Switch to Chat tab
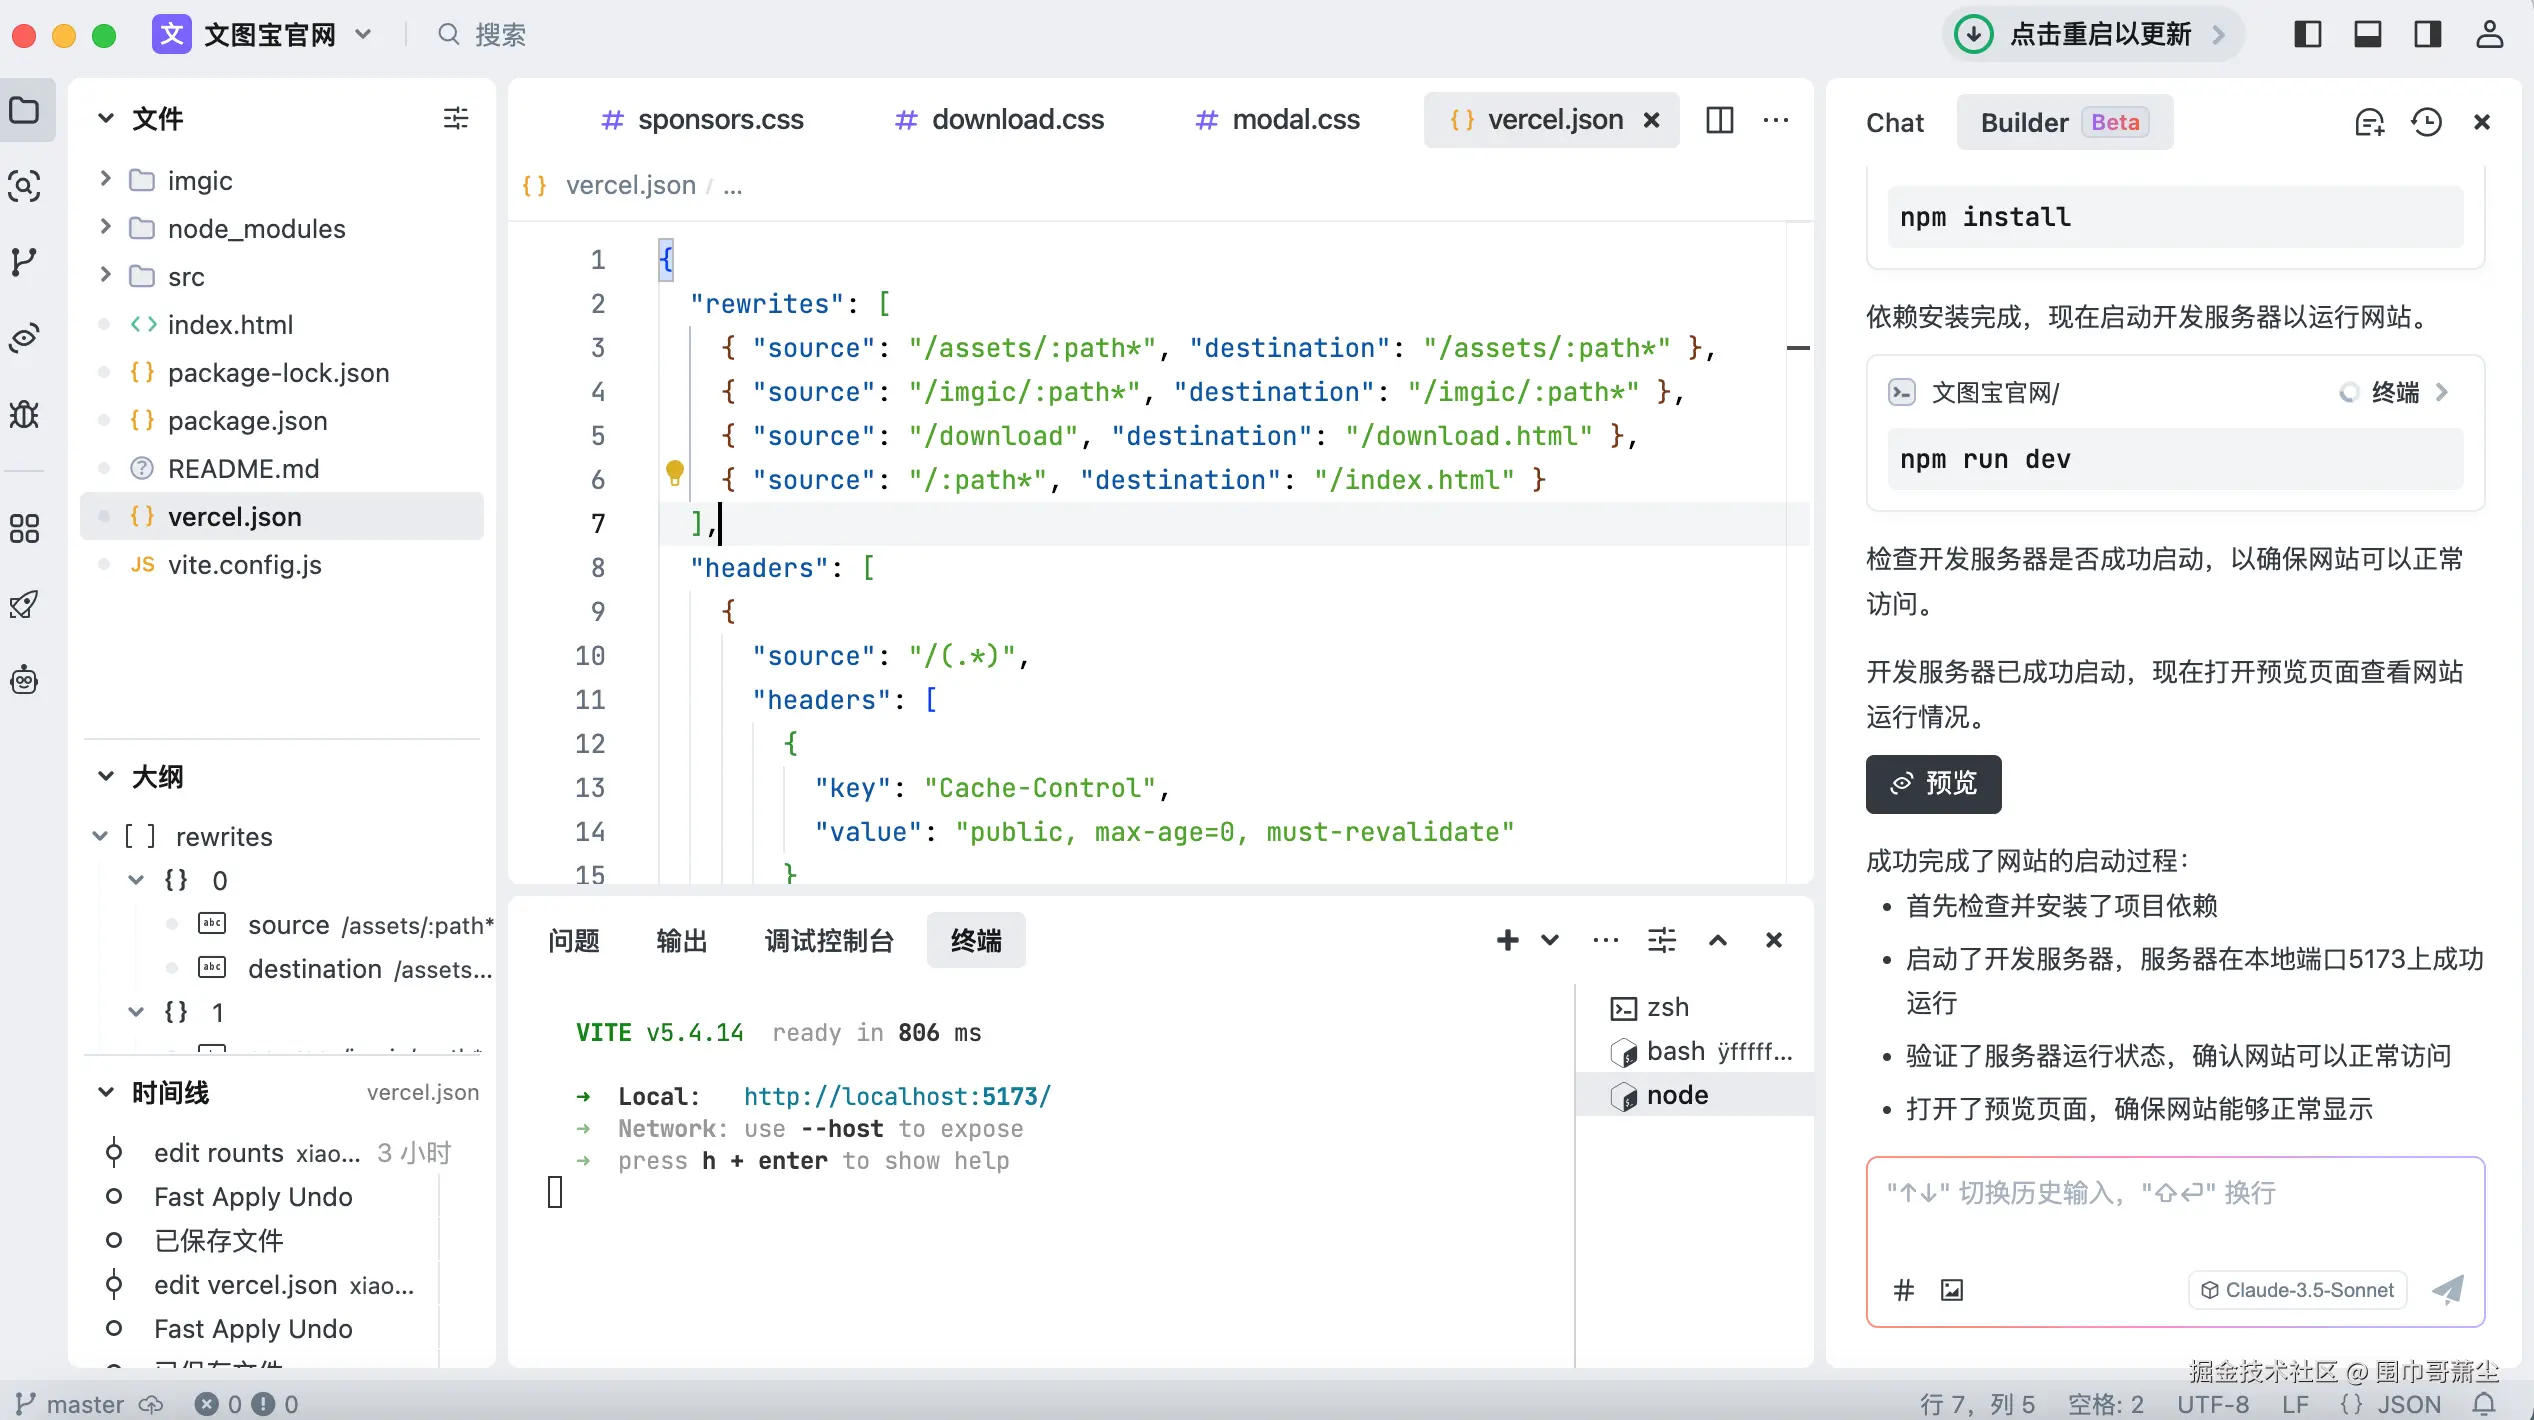2534x1420 pixels. pos(1895,123)
